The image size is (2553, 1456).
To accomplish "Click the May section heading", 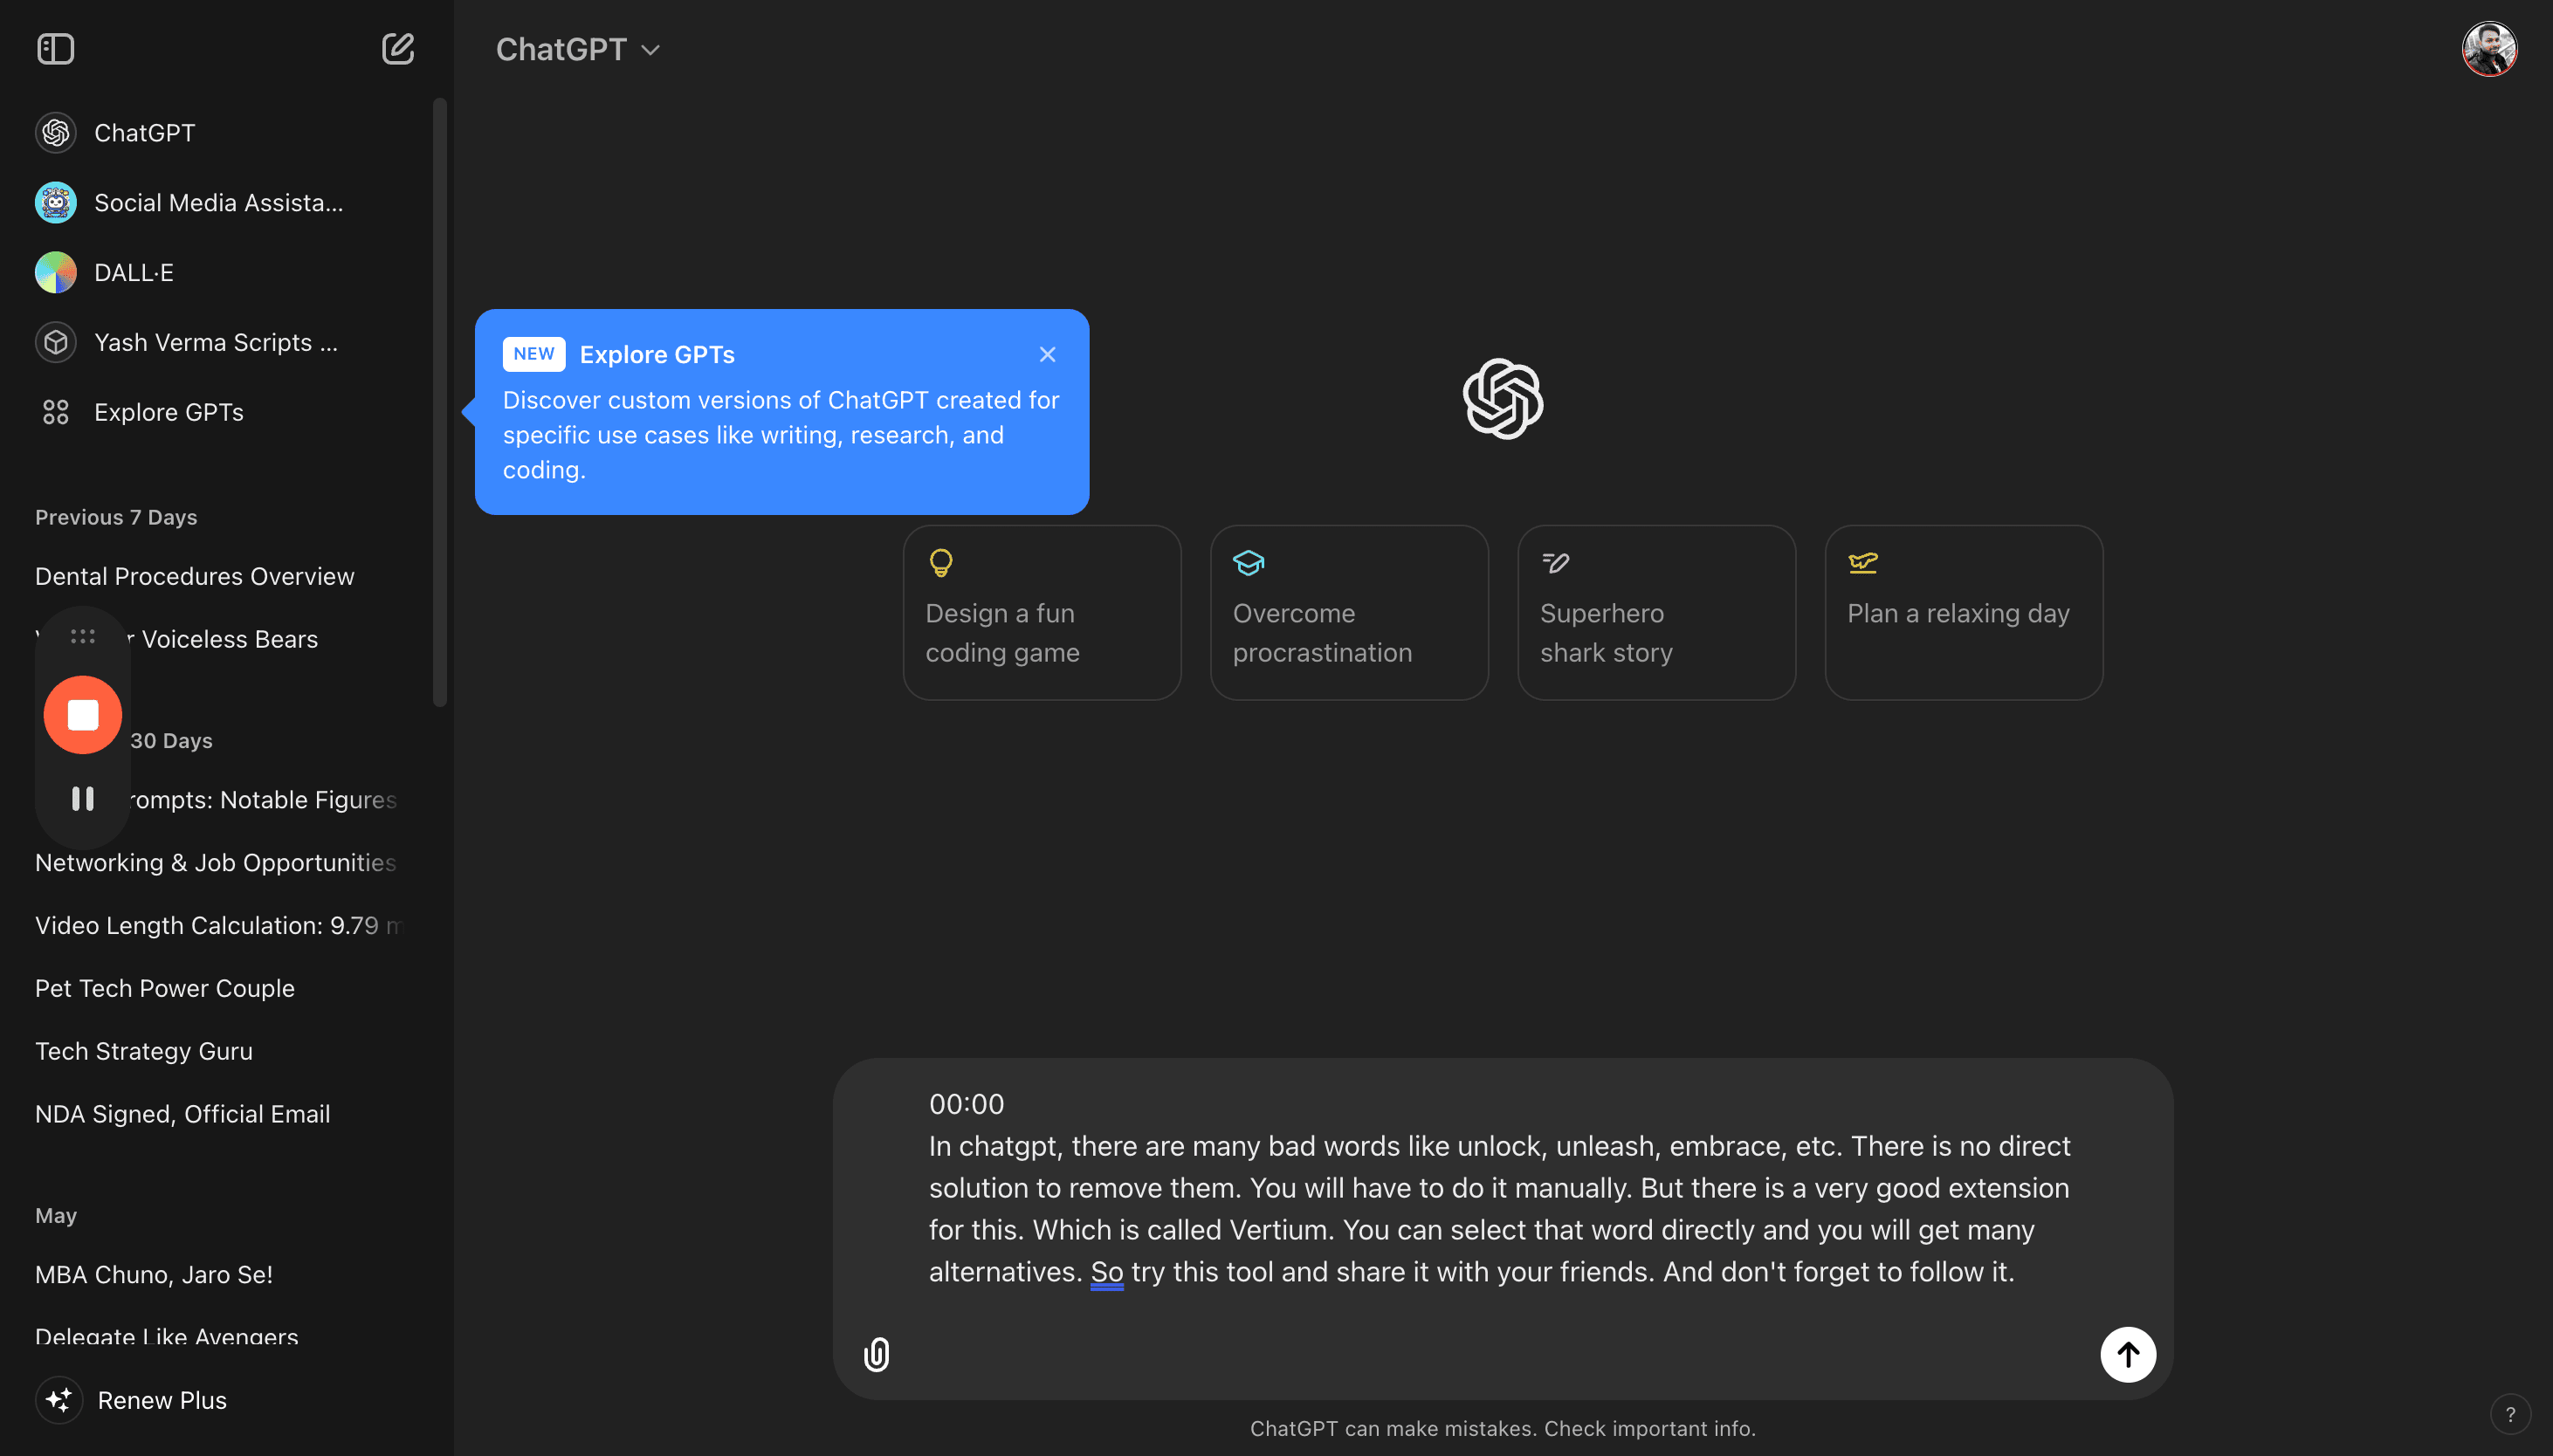I will (56, 1216).
